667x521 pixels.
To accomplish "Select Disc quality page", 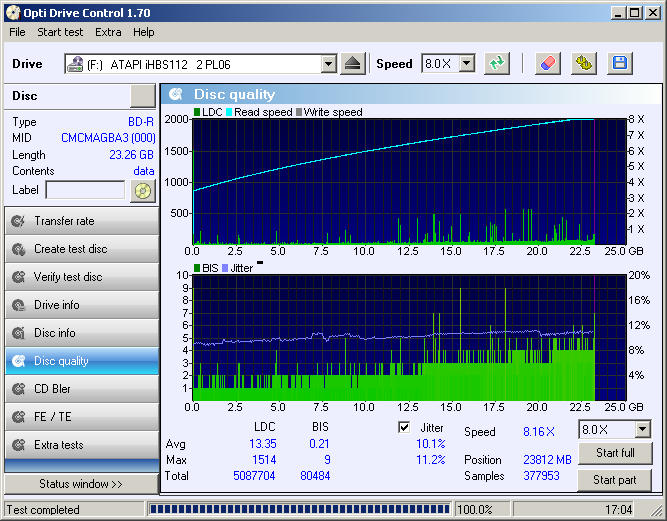I will click(x=82, y=361).
